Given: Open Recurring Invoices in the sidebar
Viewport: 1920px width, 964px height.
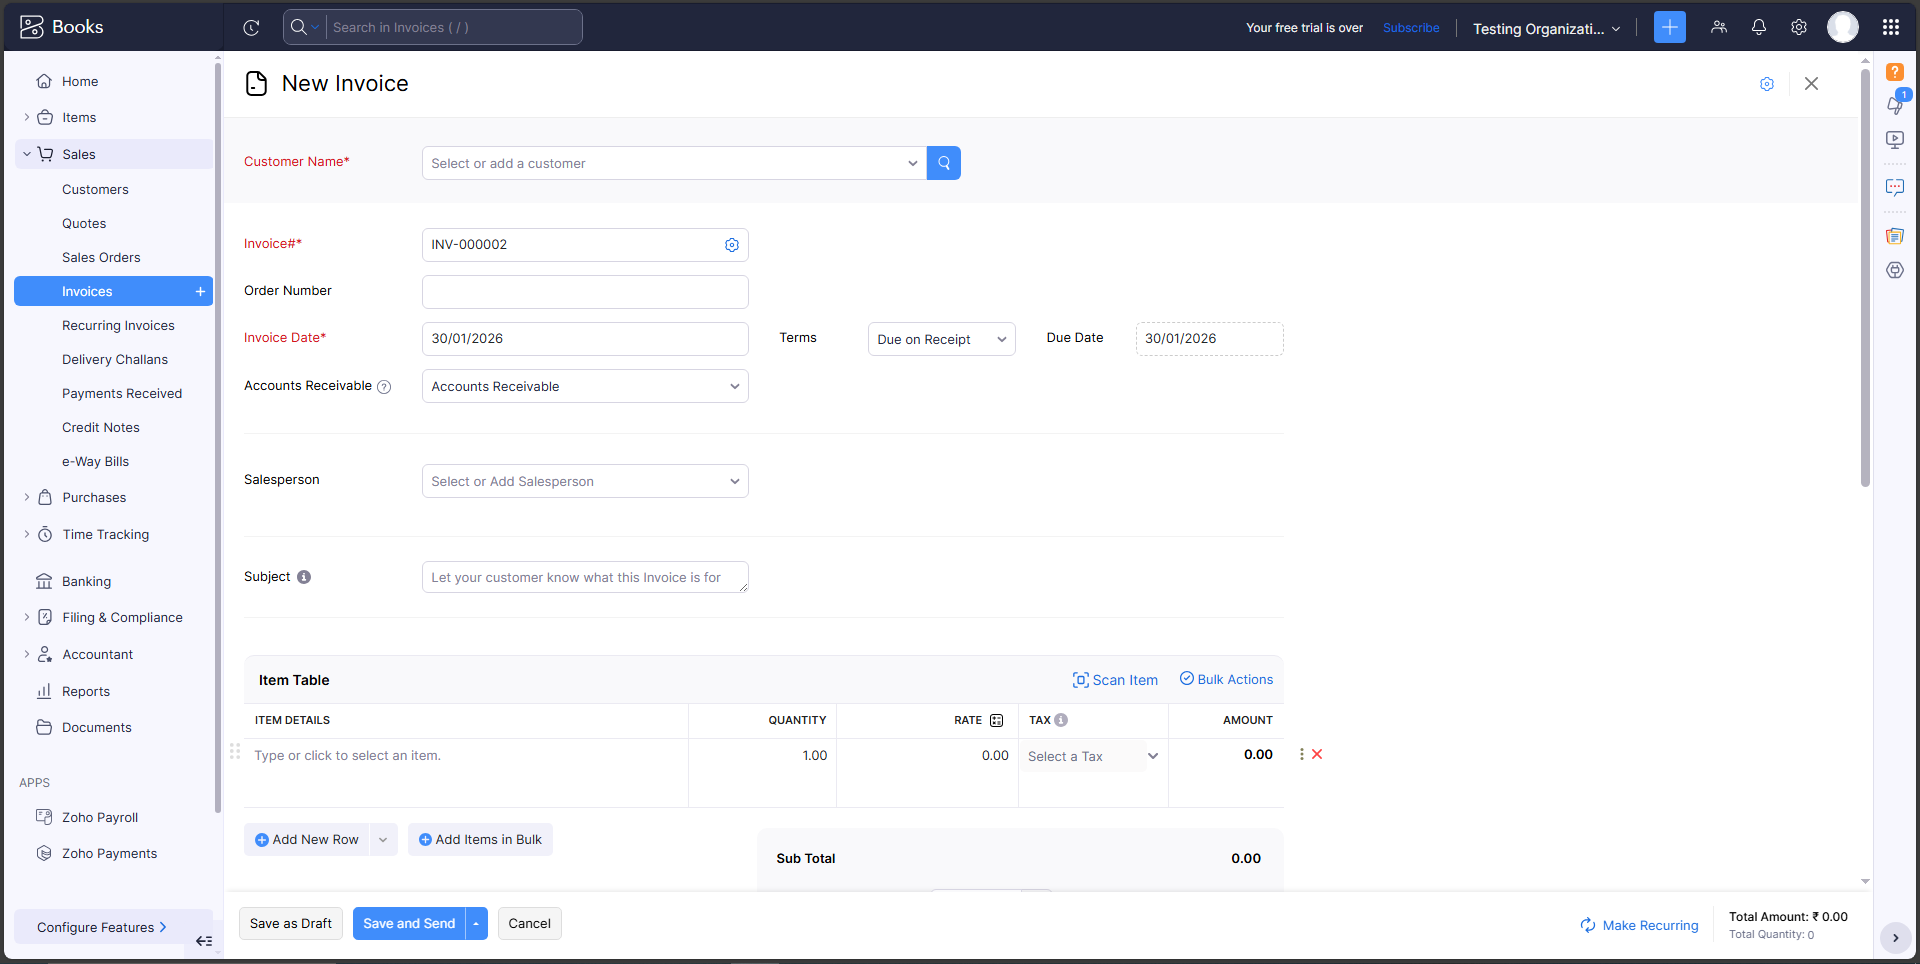Looking at the screenshot, I should [x=118, y=325].
